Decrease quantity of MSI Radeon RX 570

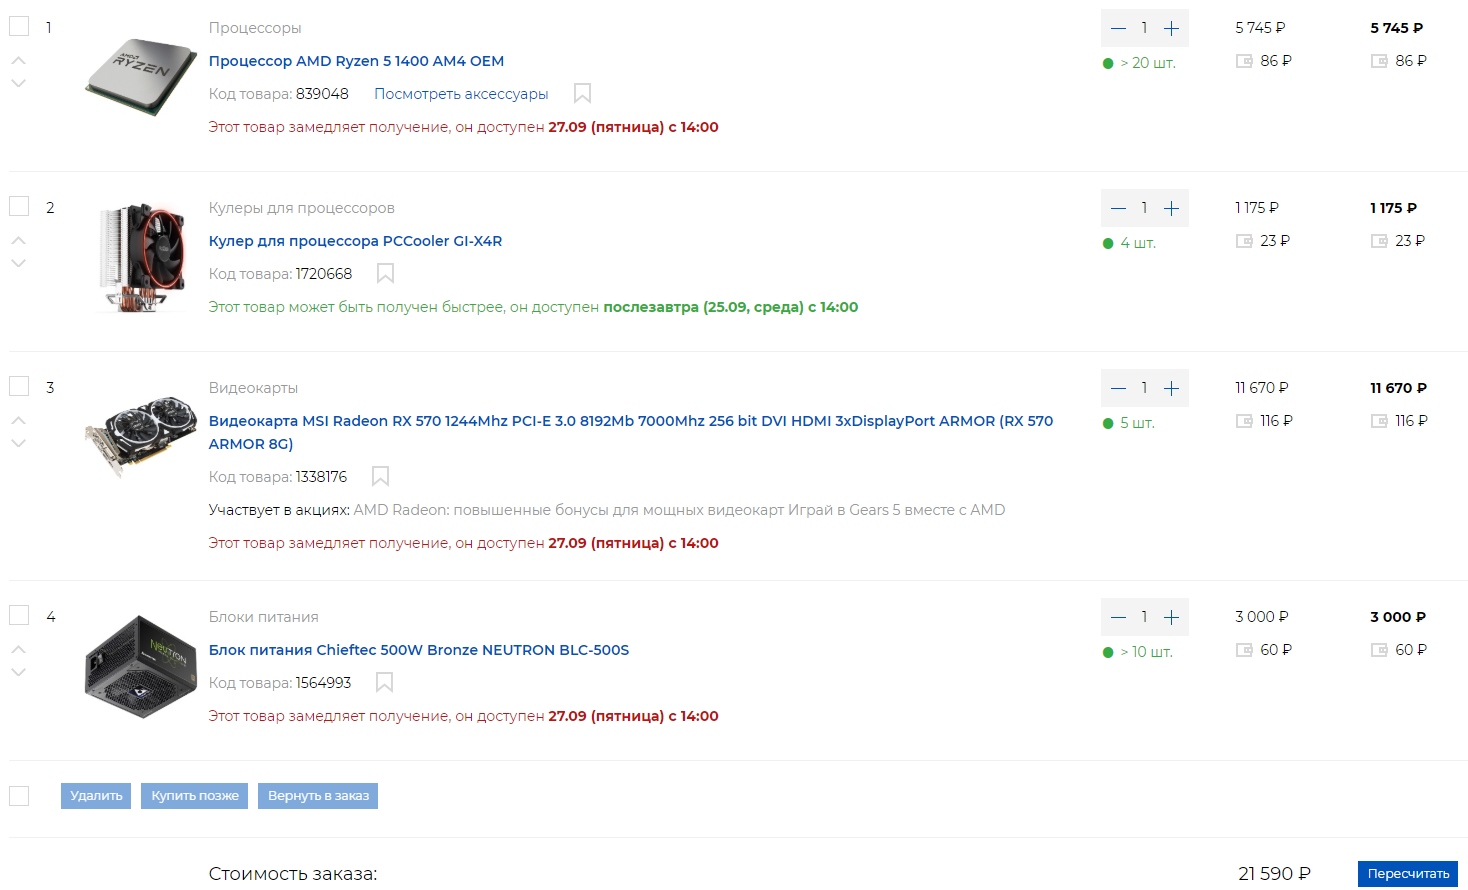point(1118,388)
